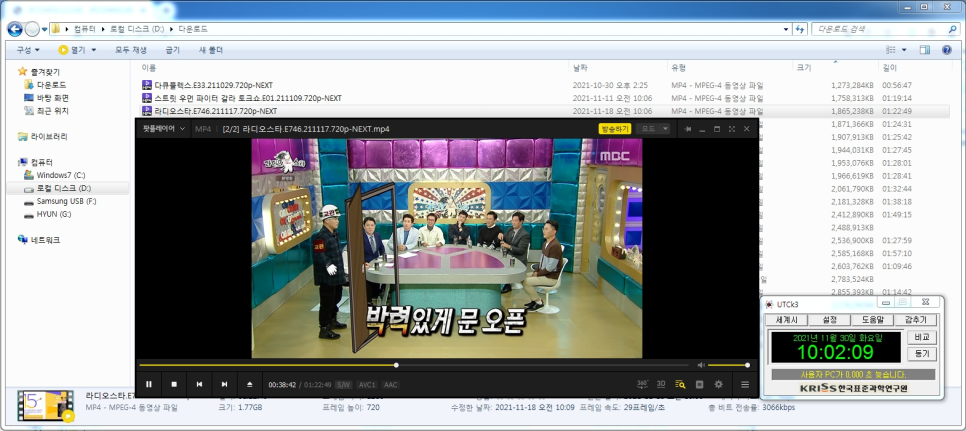Click the yellow 방송하기 button
The height and width of the screenshot is (431, 966).
tap(615, 129)
